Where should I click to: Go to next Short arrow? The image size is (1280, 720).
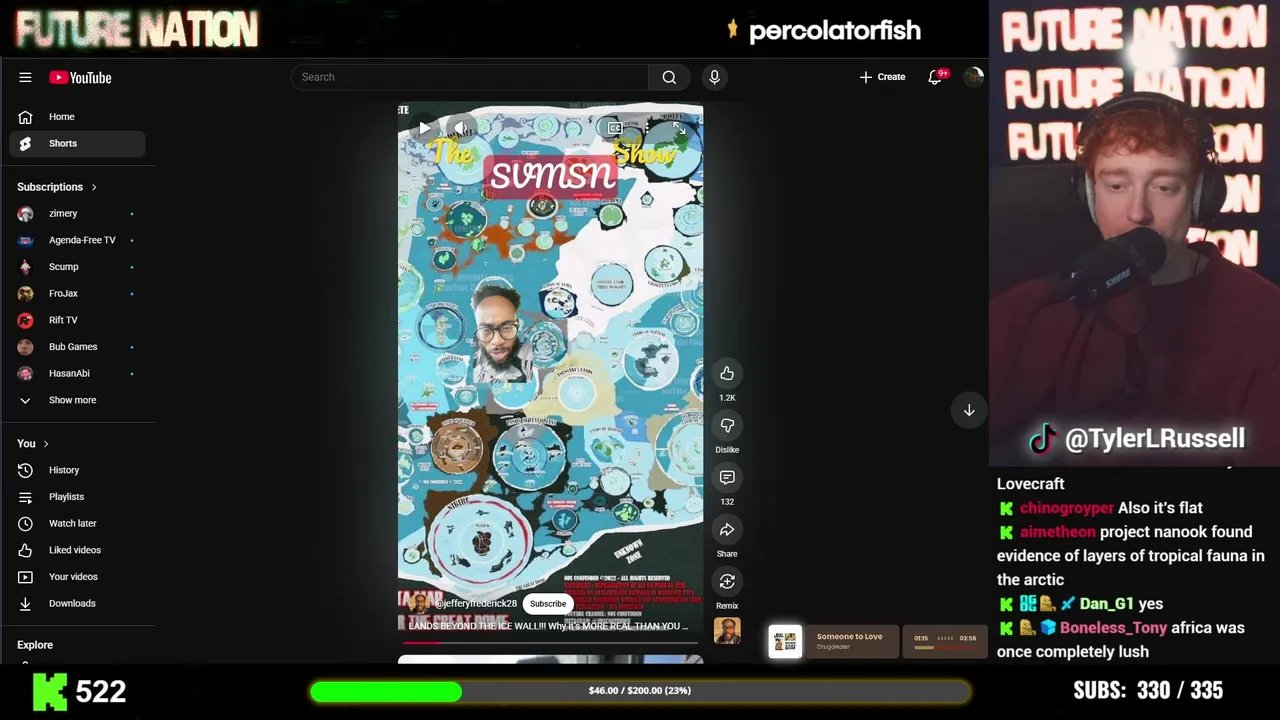click(969, 410)
